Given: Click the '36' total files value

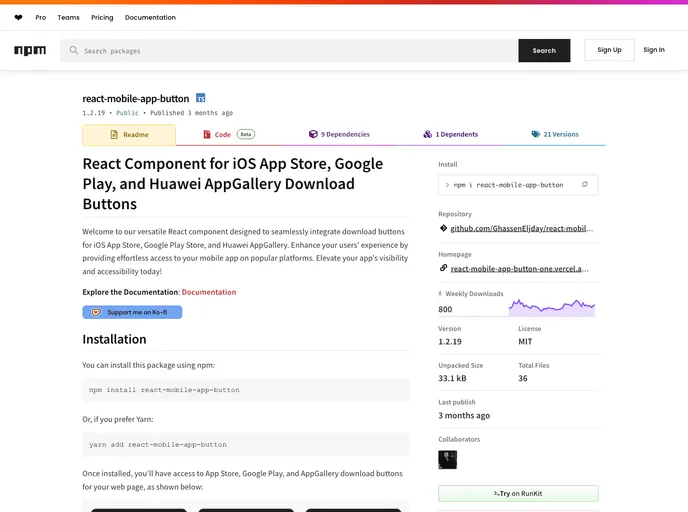Looking at the screenshot, I should (523, 378).
